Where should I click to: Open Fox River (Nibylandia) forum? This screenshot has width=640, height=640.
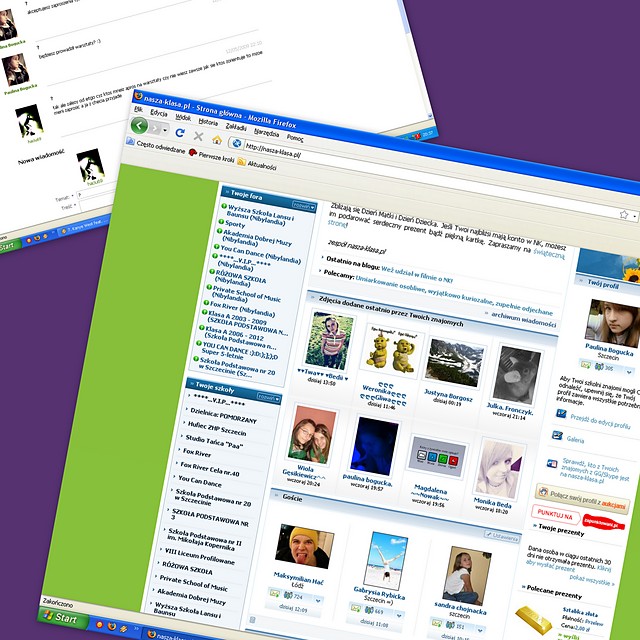pos(242,309)
